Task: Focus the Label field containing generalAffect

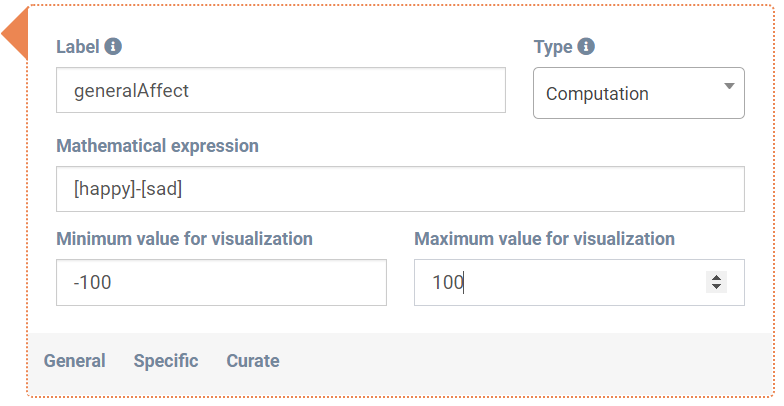Action: pyautogui.click(x=280, y=90)
